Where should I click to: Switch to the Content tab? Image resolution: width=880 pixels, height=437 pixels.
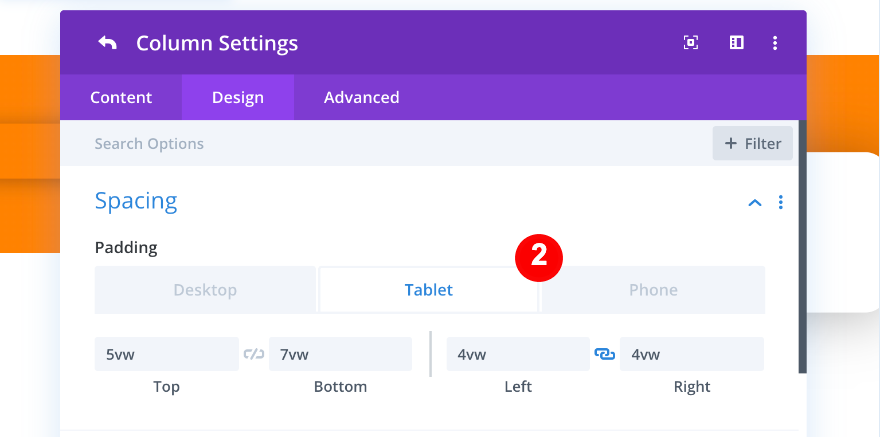click(121, 98)
